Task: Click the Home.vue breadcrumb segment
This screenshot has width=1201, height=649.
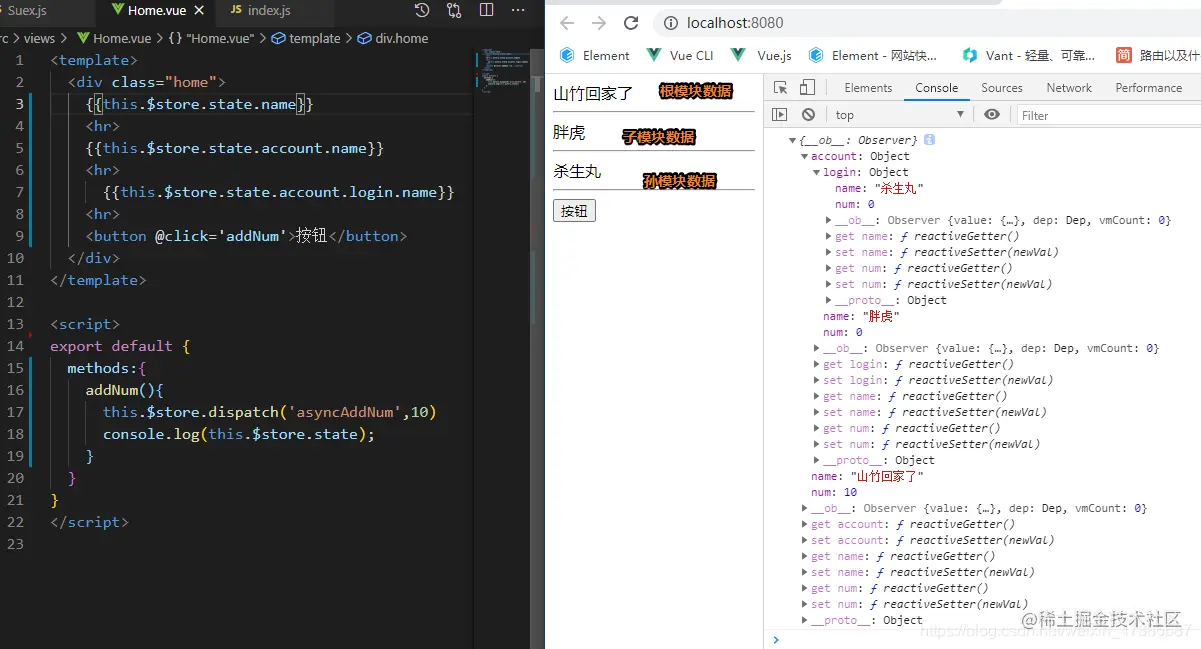Action: tap(113, 38)
